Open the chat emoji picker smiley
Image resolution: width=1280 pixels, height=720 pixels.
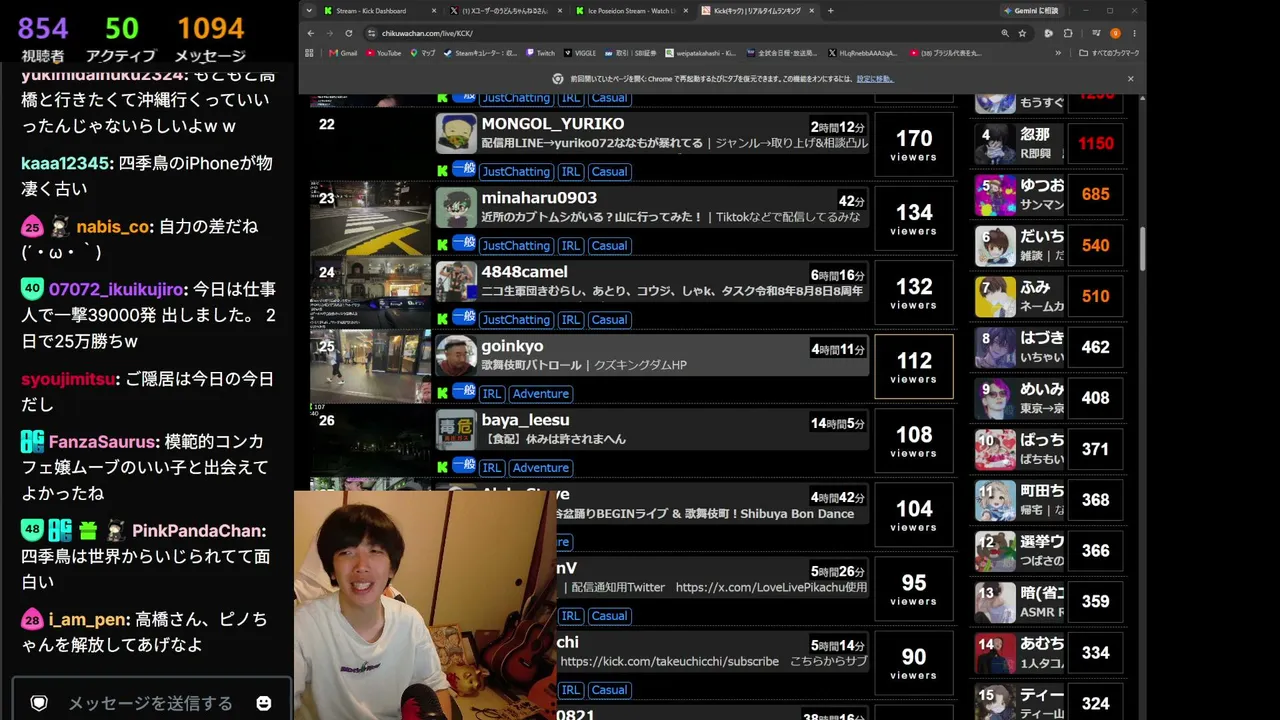264,703
